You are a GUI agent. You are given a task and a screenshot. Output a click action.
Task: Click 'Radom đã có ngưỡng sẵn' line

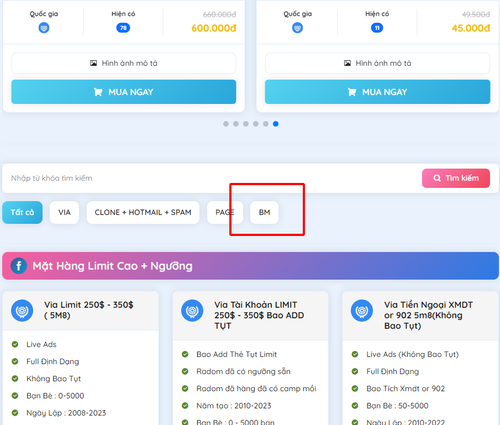(x=243, y=371)
